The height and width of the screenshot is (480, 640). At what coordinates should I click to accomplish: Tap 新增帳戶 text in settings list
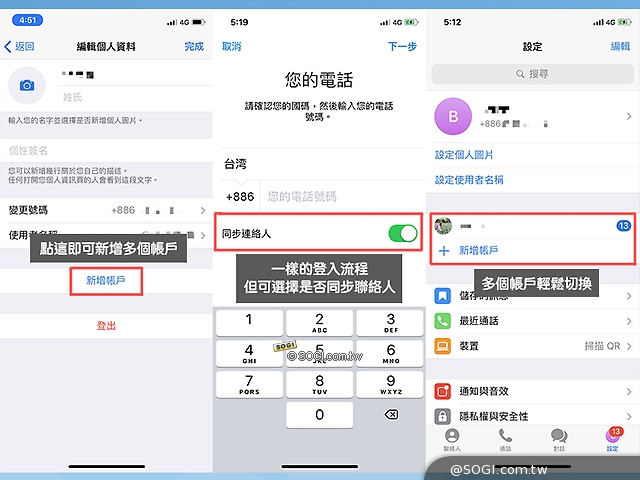(478, 250)
